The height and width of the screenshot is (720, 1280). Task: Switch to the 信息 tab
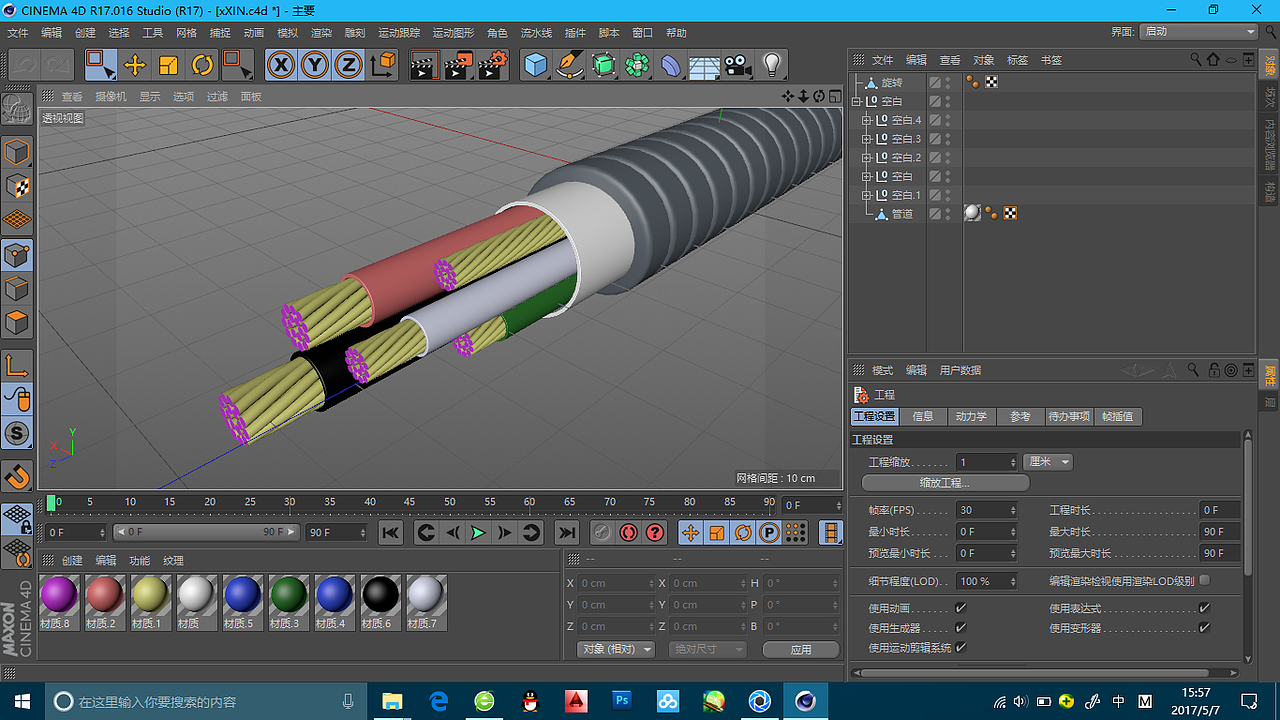pyautogui.click(x=923, y=417)
